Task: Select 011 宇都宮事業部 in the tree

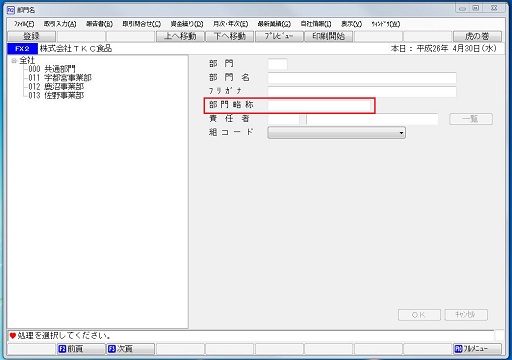Action: click(60, 78)
